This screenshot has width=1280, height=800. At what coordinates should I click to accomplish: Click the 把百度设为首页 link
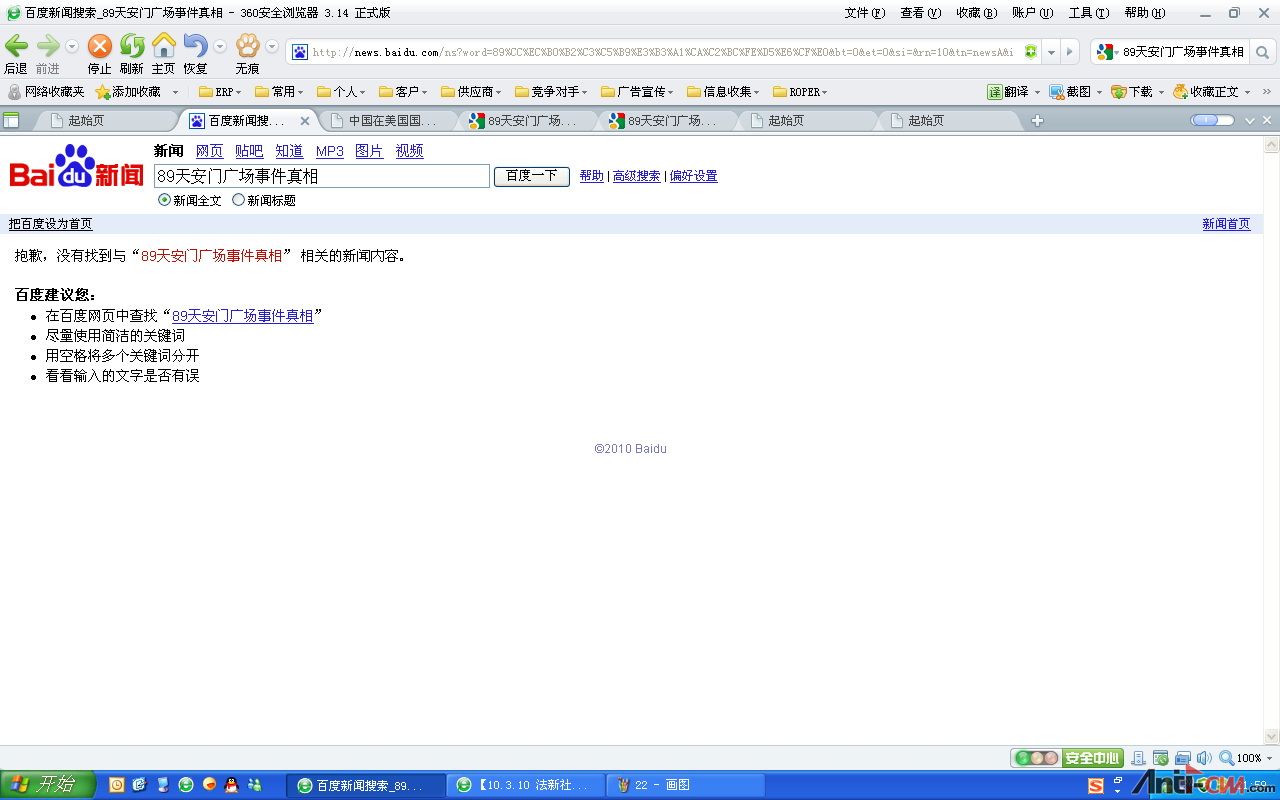pyautogui.click(x=50, y=224)
